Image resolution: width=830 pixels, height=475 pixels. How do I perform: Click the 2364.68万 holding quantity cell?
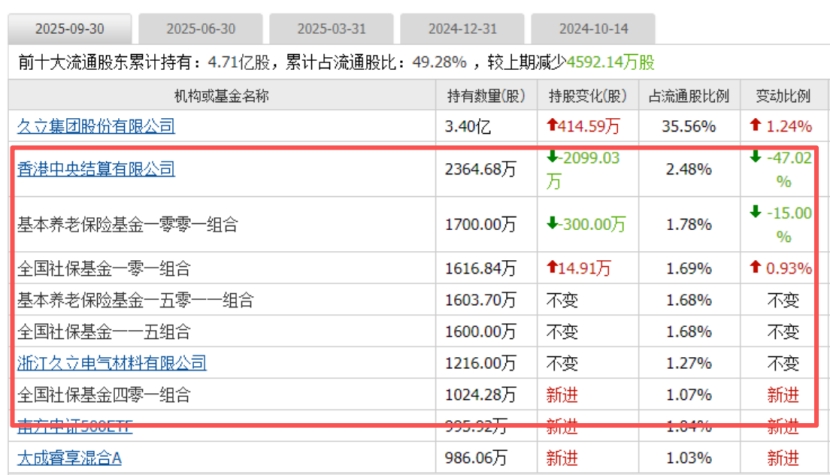pyautogui.click(x=480, y=169)
